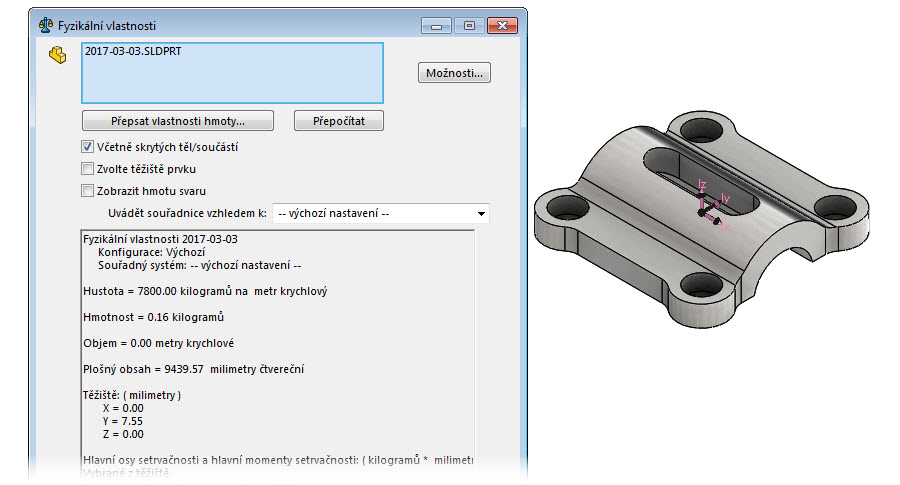The image size is (900, 485).
Task: Click the Hustota = 7800.00 density line
Action: click(205, 291)
